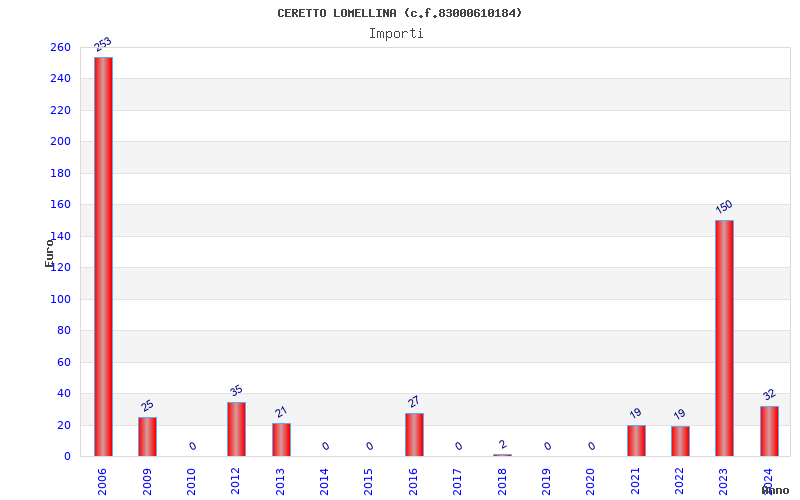Click the 240 y-axis tick label

60,79
